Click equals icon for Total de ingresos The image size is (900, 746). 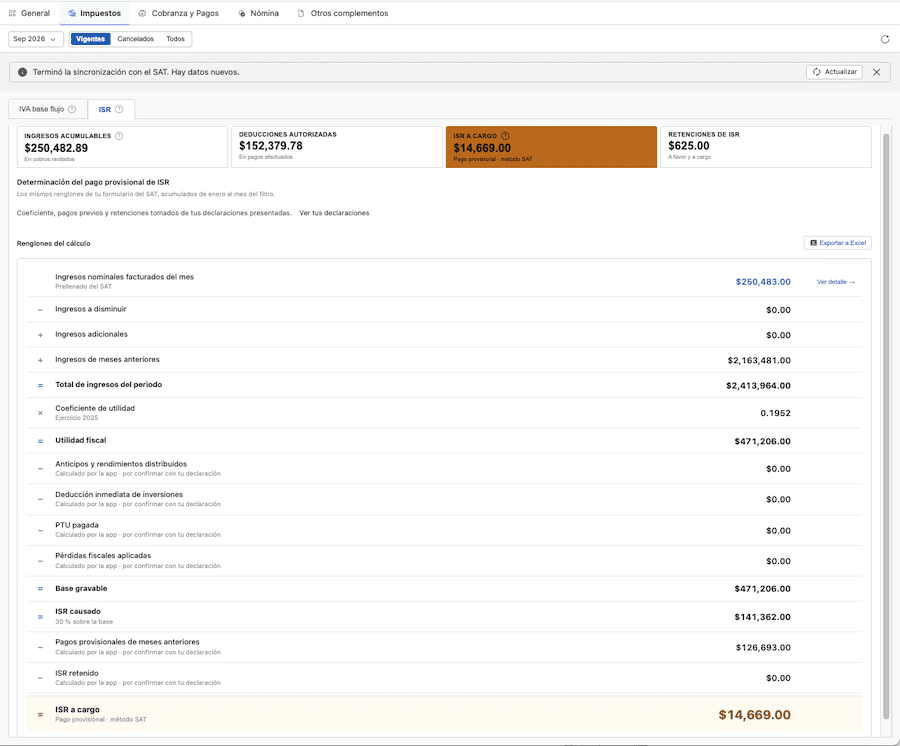[x=40, y=386]
